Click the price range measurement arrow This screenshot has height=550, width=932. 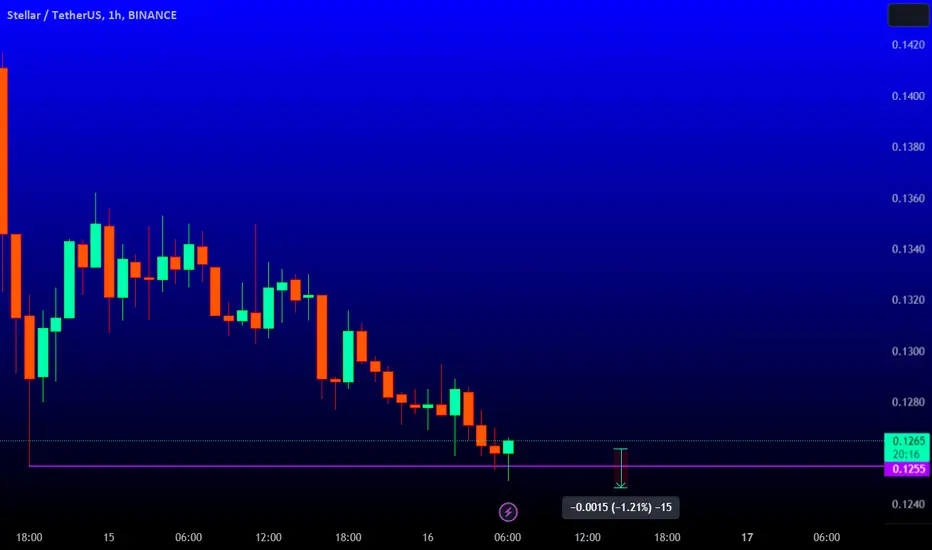click(x=621, y=468)
